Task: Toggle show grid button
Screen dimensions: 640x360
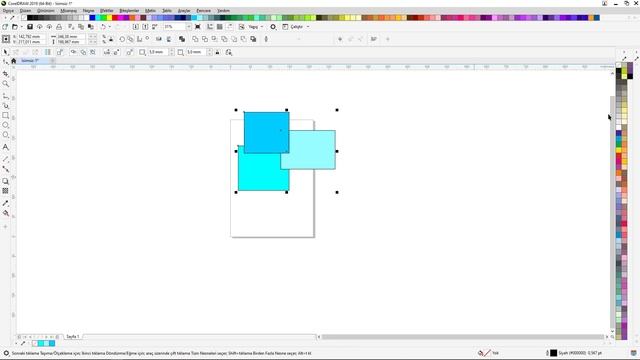Action: [220, 27]
